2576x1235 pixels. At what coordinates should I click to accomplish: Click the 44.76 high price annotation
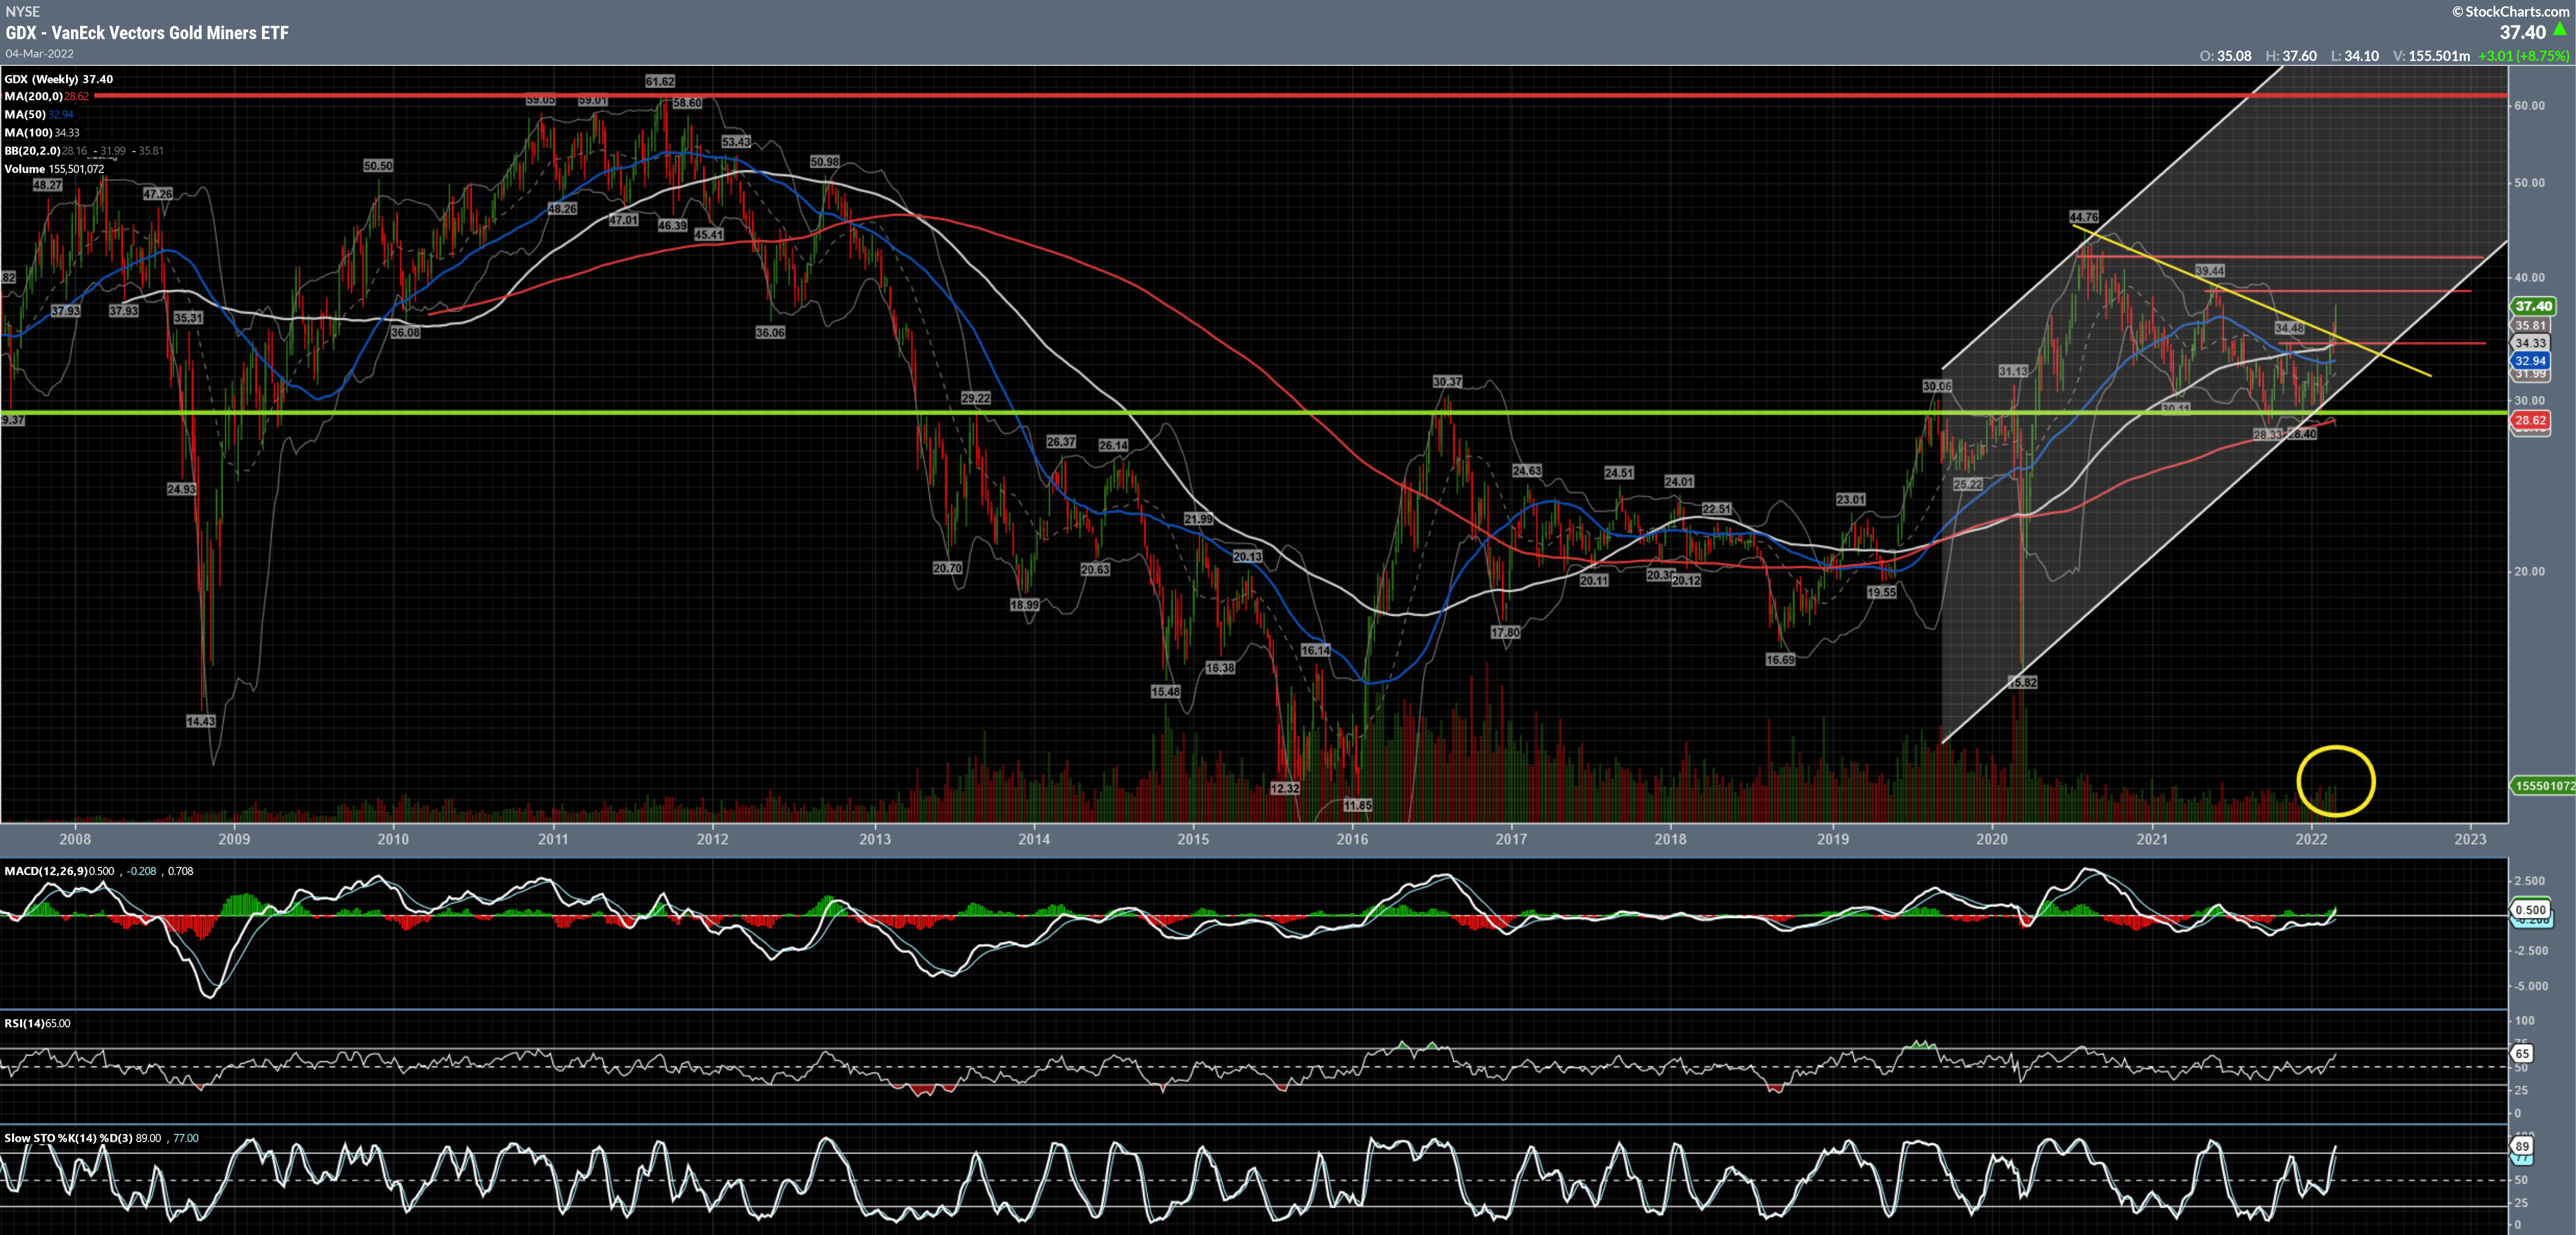click(2083, 217)
